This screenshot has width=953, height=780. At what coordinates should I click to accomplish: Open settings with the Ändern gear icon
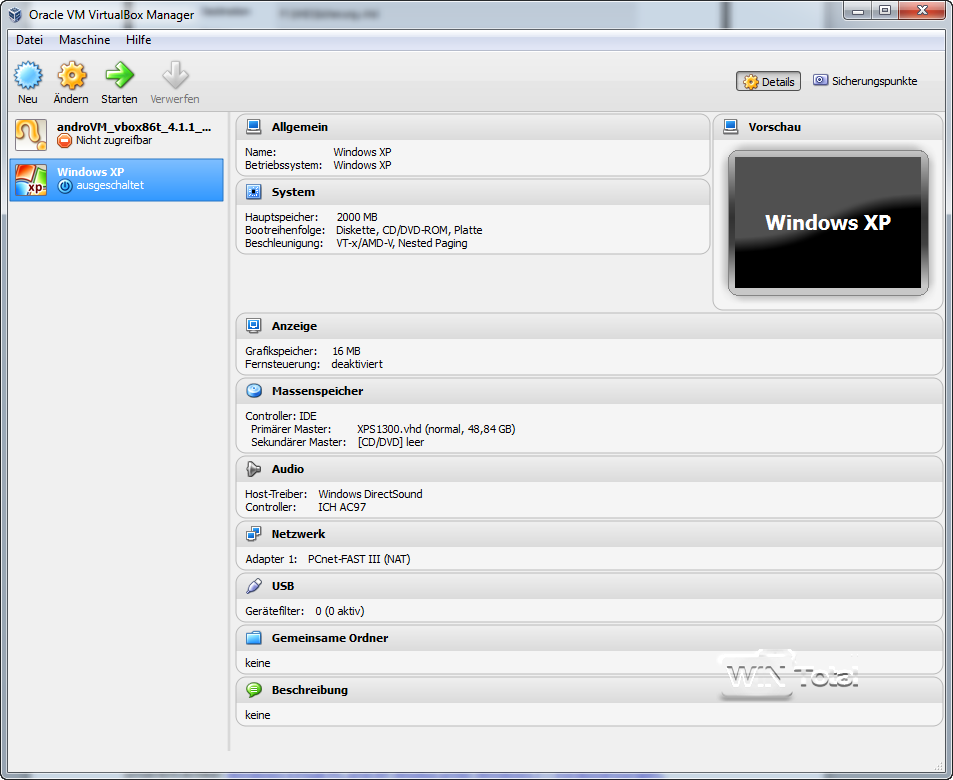72,75
